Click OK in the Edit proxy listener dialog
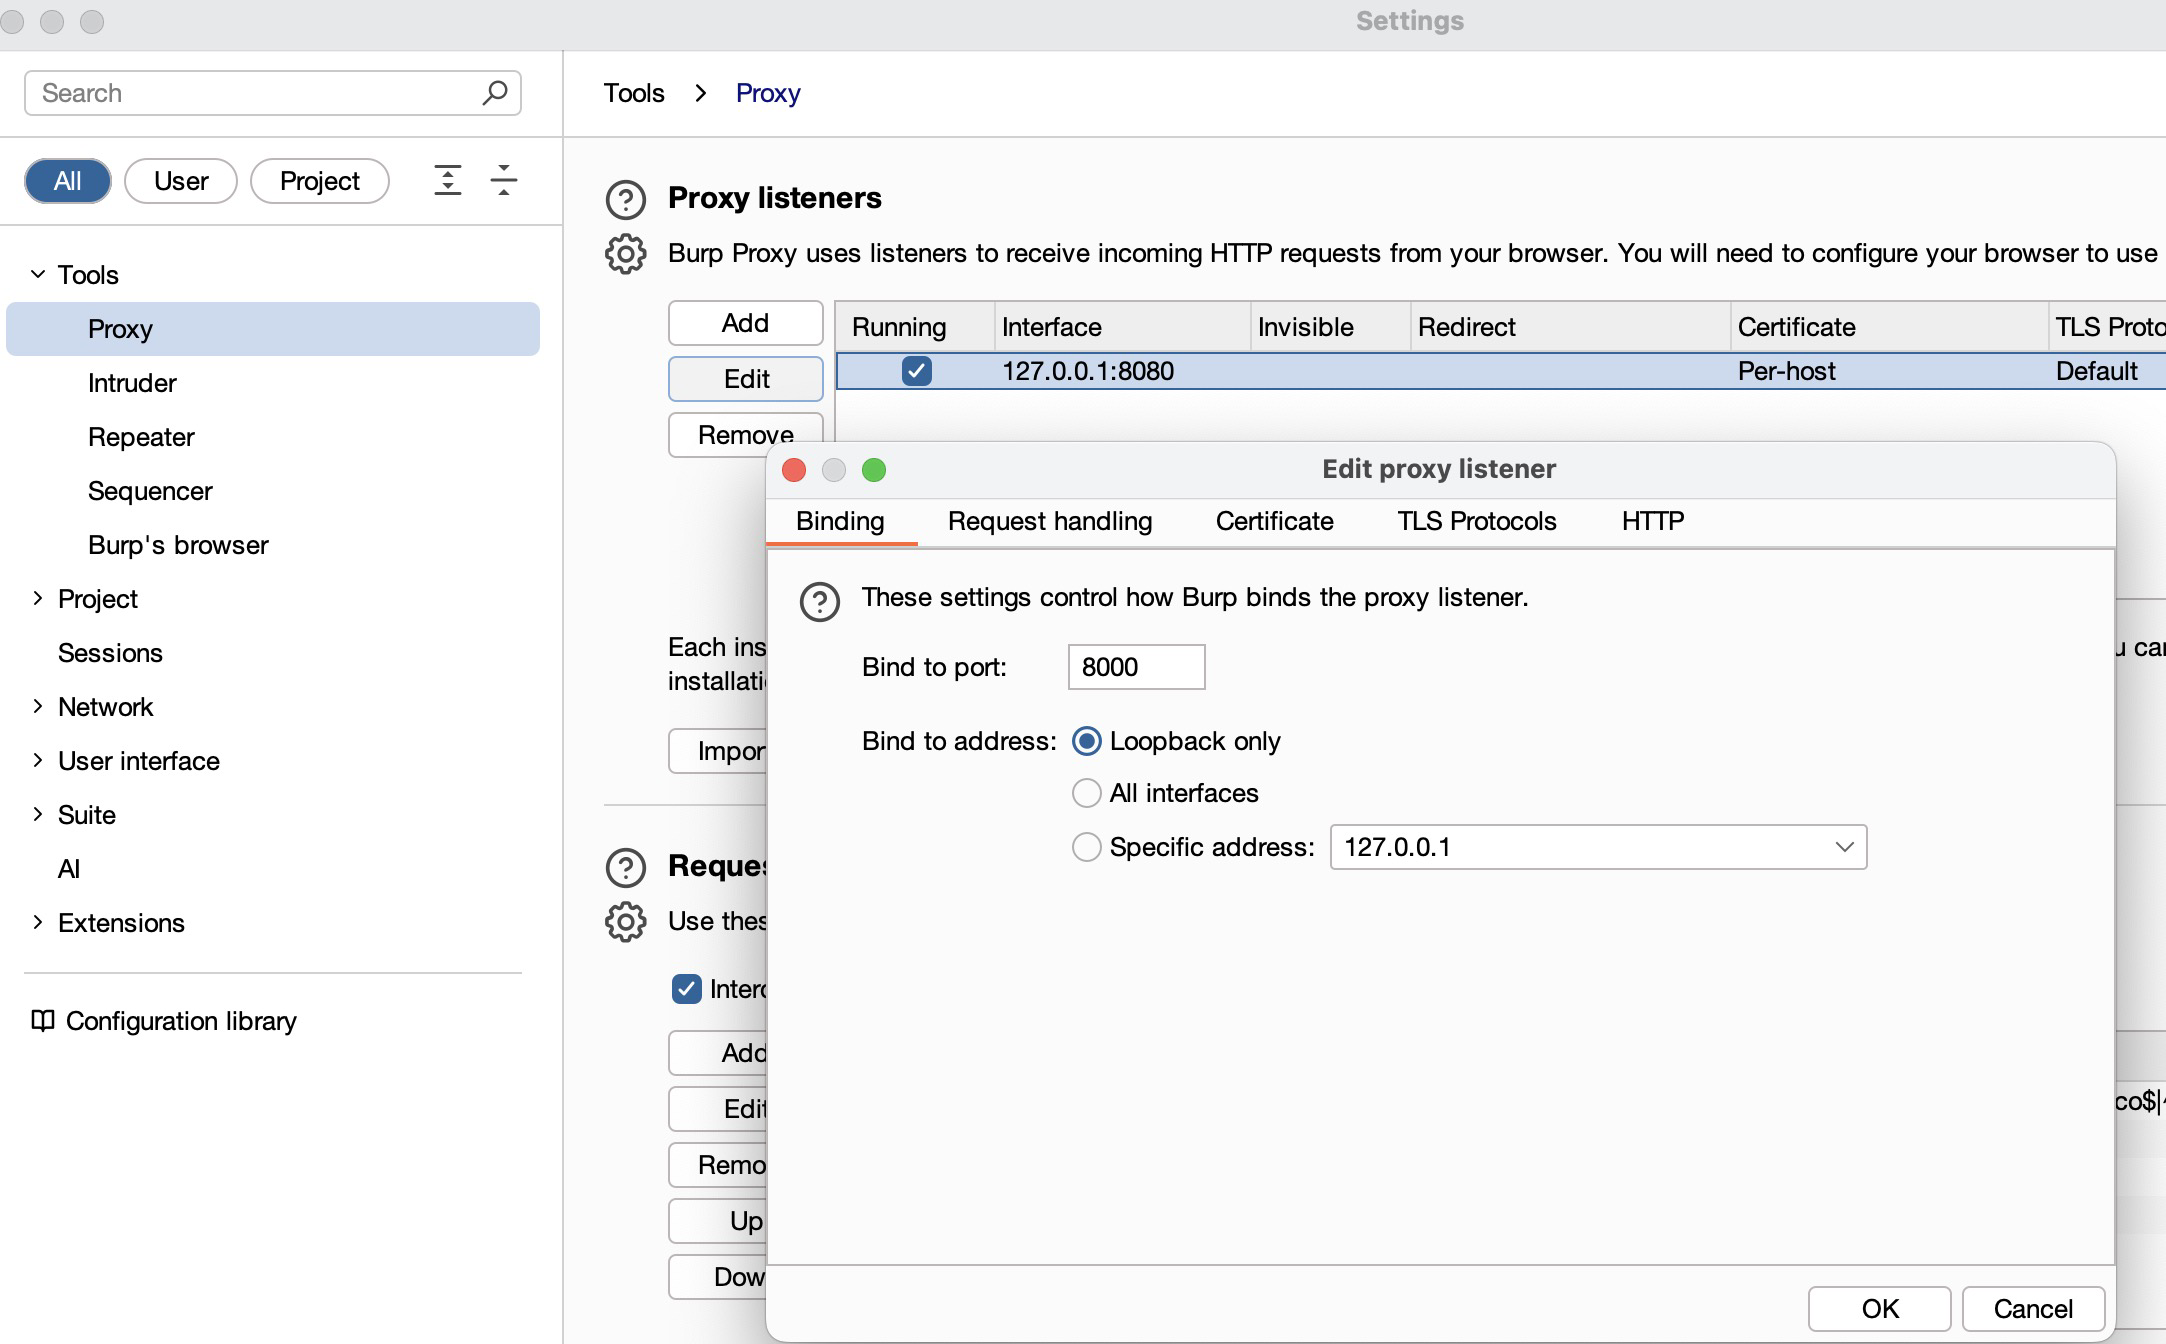2166x1344 pixels. pyautogui.click(x=1879, y=1308)
